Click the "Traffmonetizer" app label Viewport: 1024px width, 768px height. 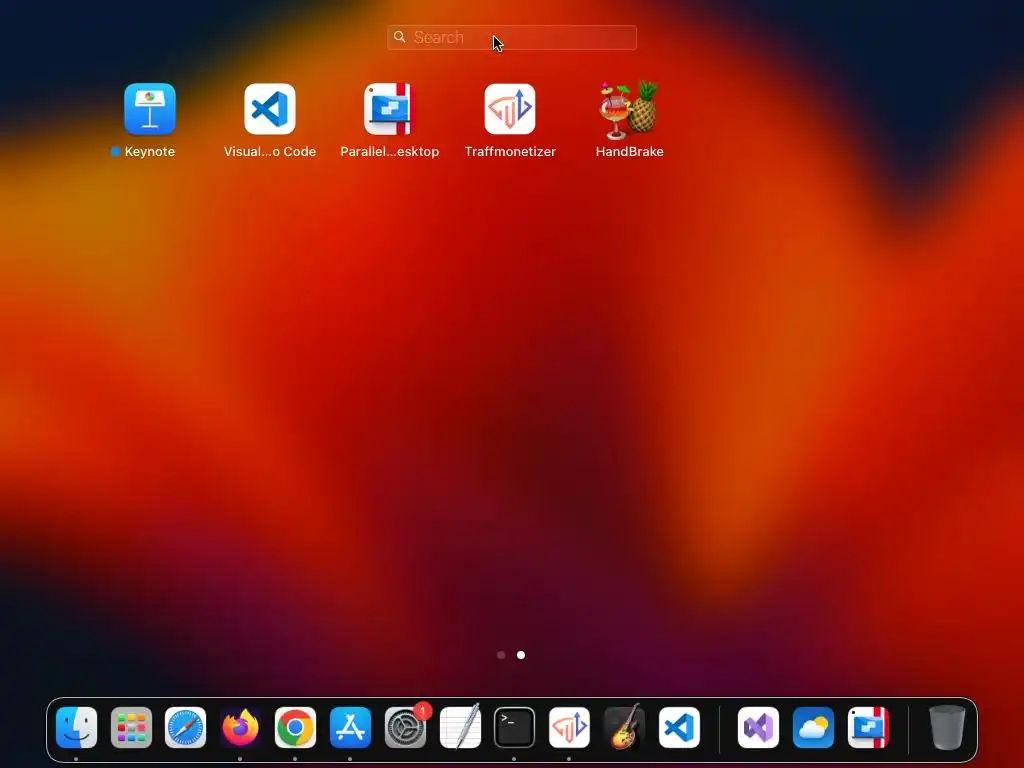510,152
